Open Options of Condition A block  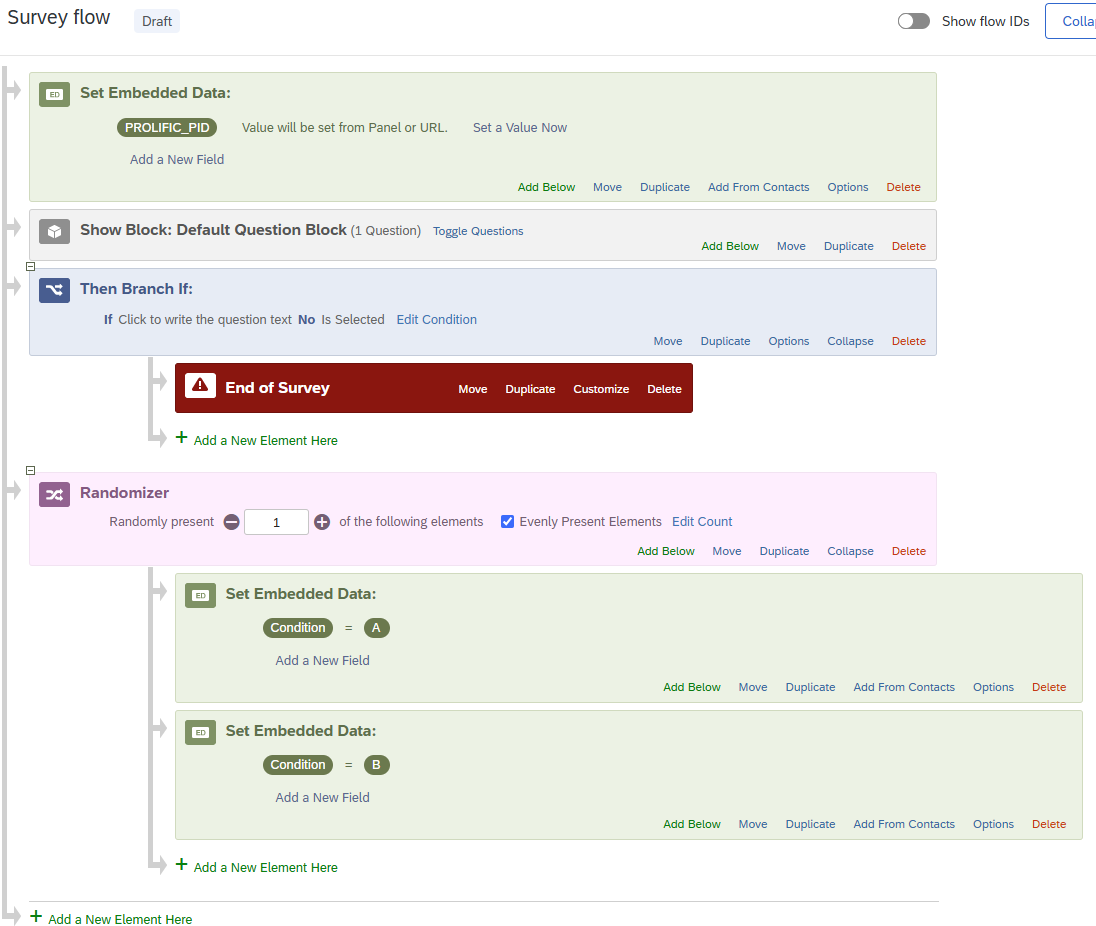coord(993,687)
